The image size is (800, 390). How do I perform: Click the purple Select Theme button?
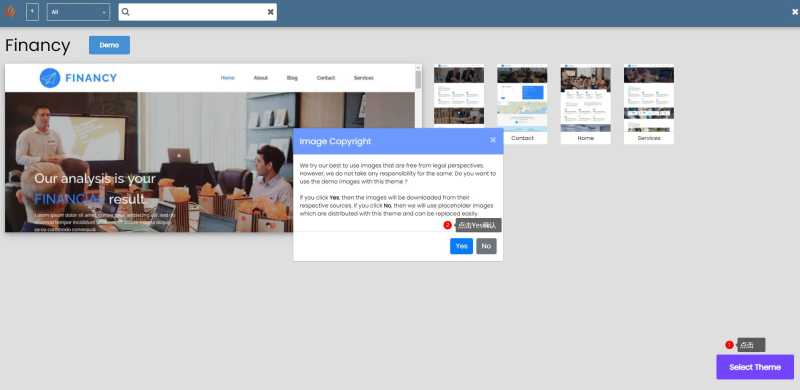[x=755, y=367]
